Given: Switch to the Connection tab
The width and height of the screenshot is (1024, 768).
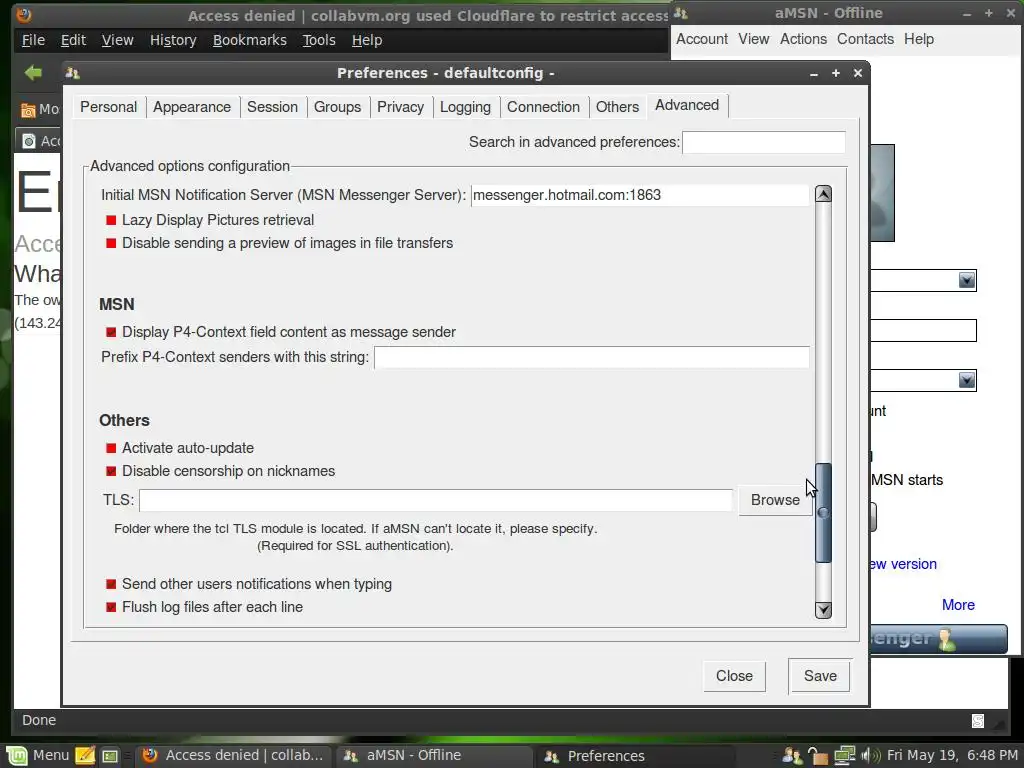Looking at the screenshot, I should [x=543, y=107].
